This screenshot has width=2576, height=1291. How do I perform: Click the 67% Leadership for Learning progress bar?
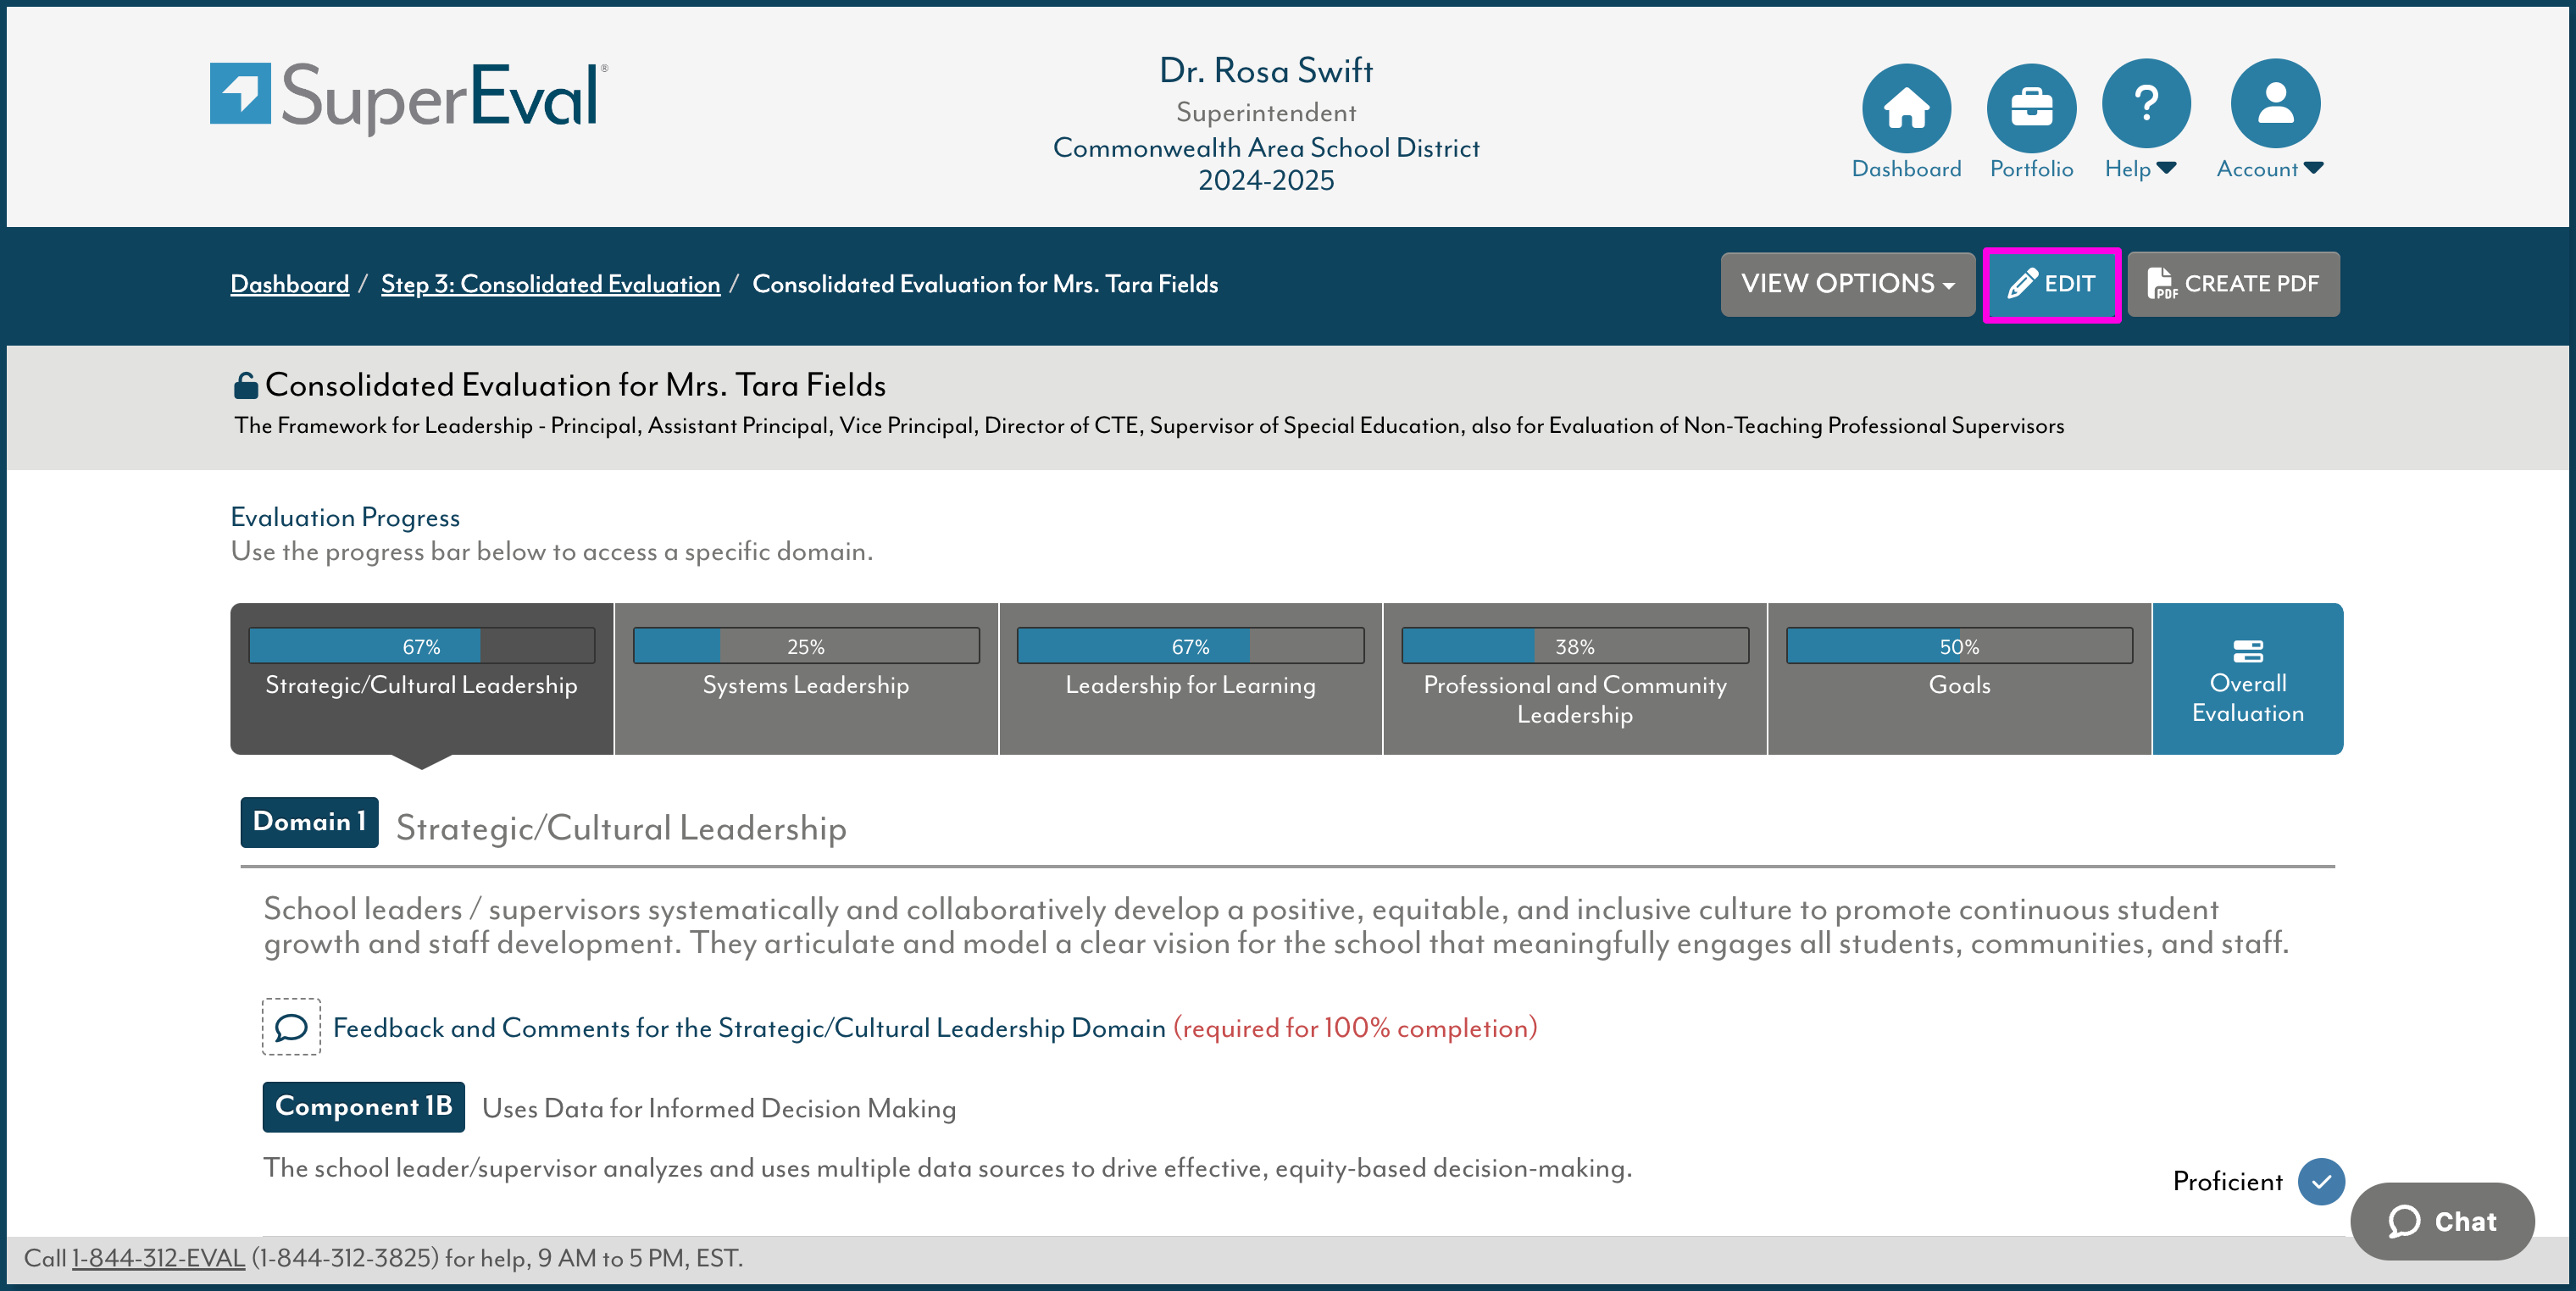[1190, 646]
